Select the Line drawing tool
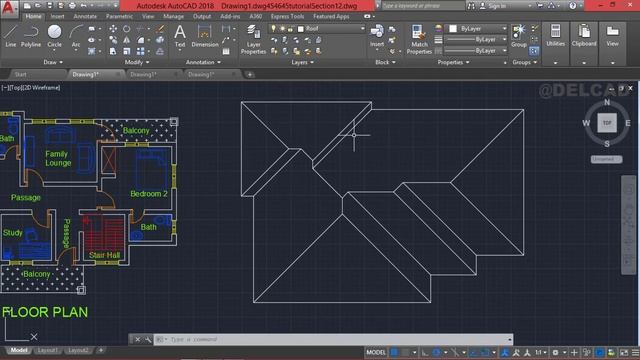Viewport: 640px width, 360px height. pyautogui.click(x=11, y=36)
